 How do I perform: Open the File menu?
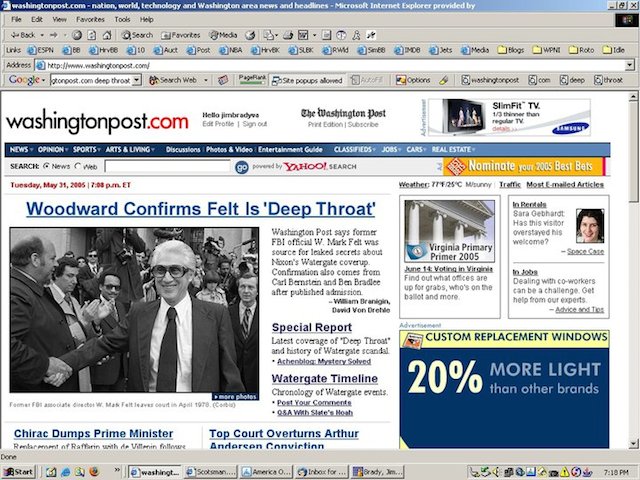pos(16,19)
